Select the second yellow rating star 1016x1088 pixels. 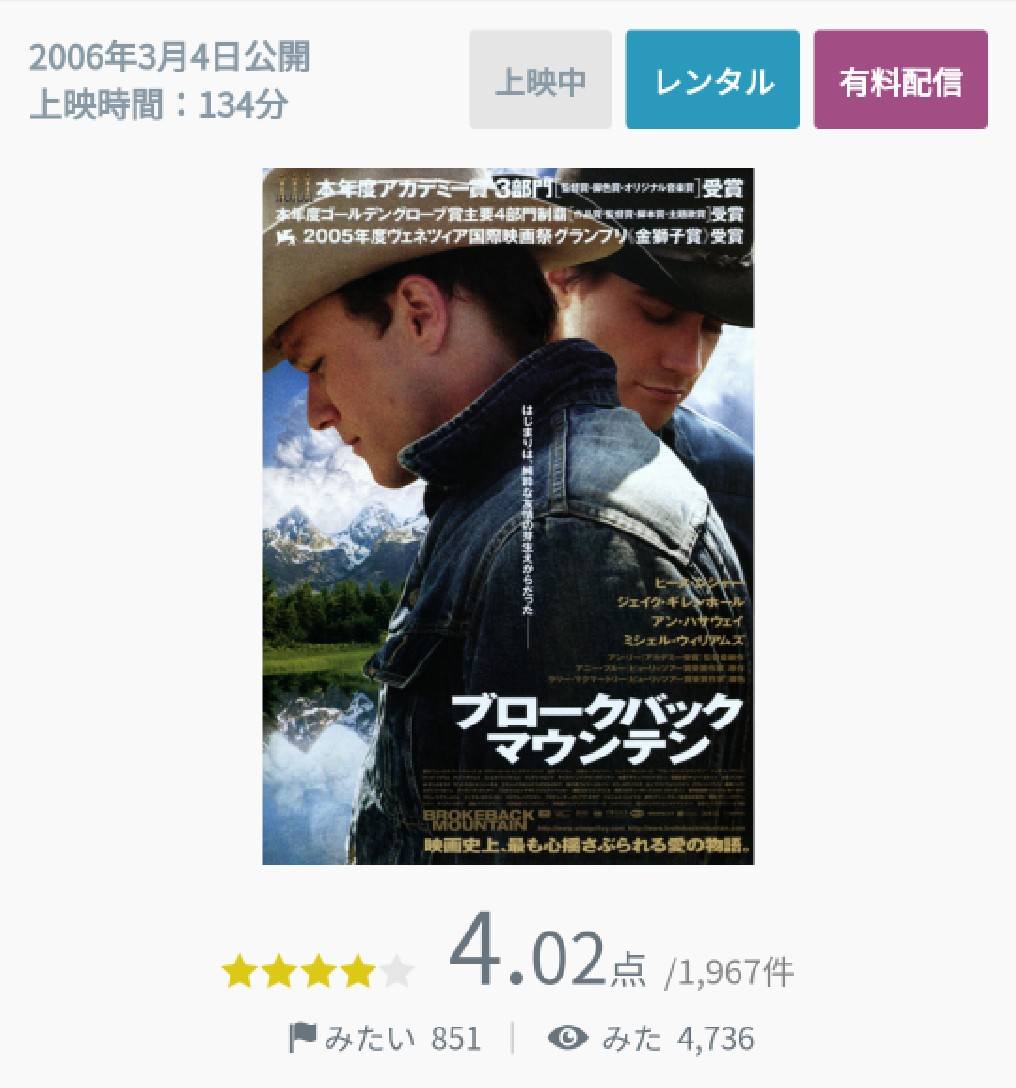point(279,971)
